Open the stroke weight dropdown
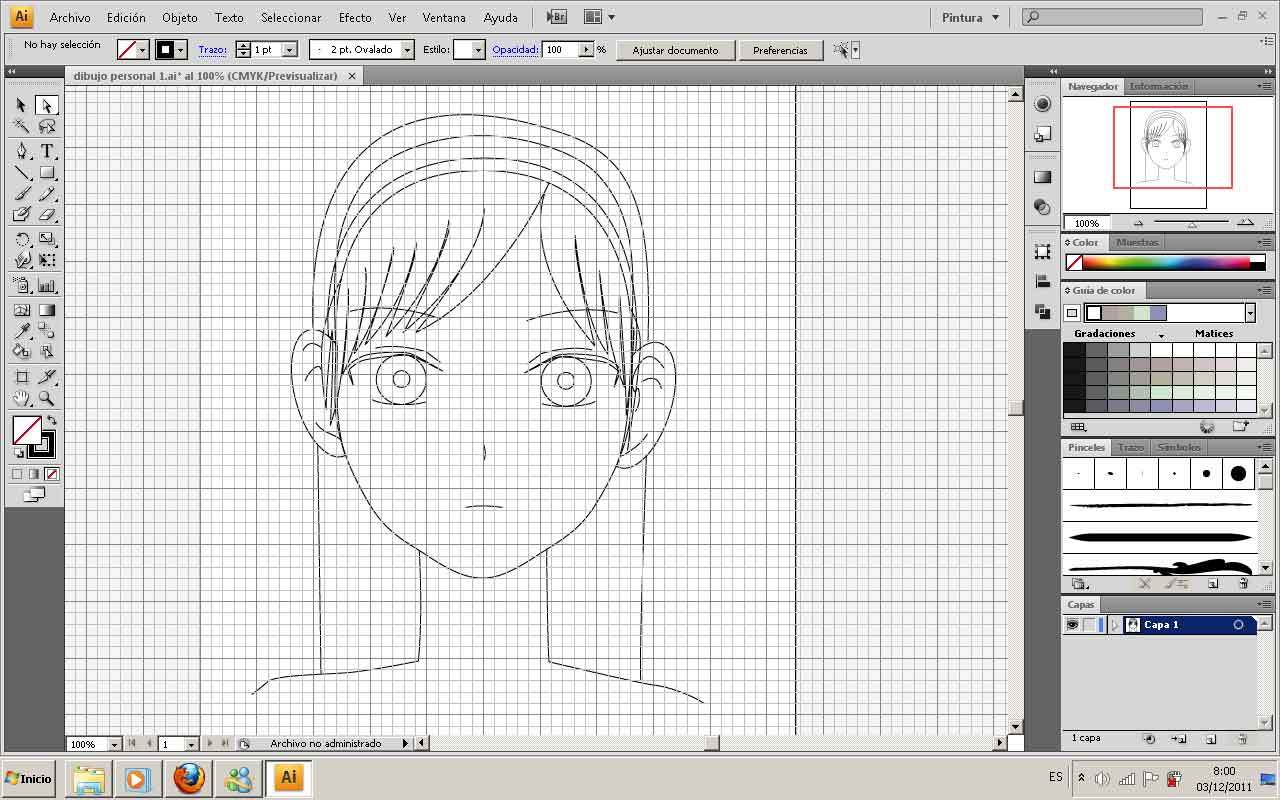This screenshot has width=1280, height=800. [x=290, y=49]
